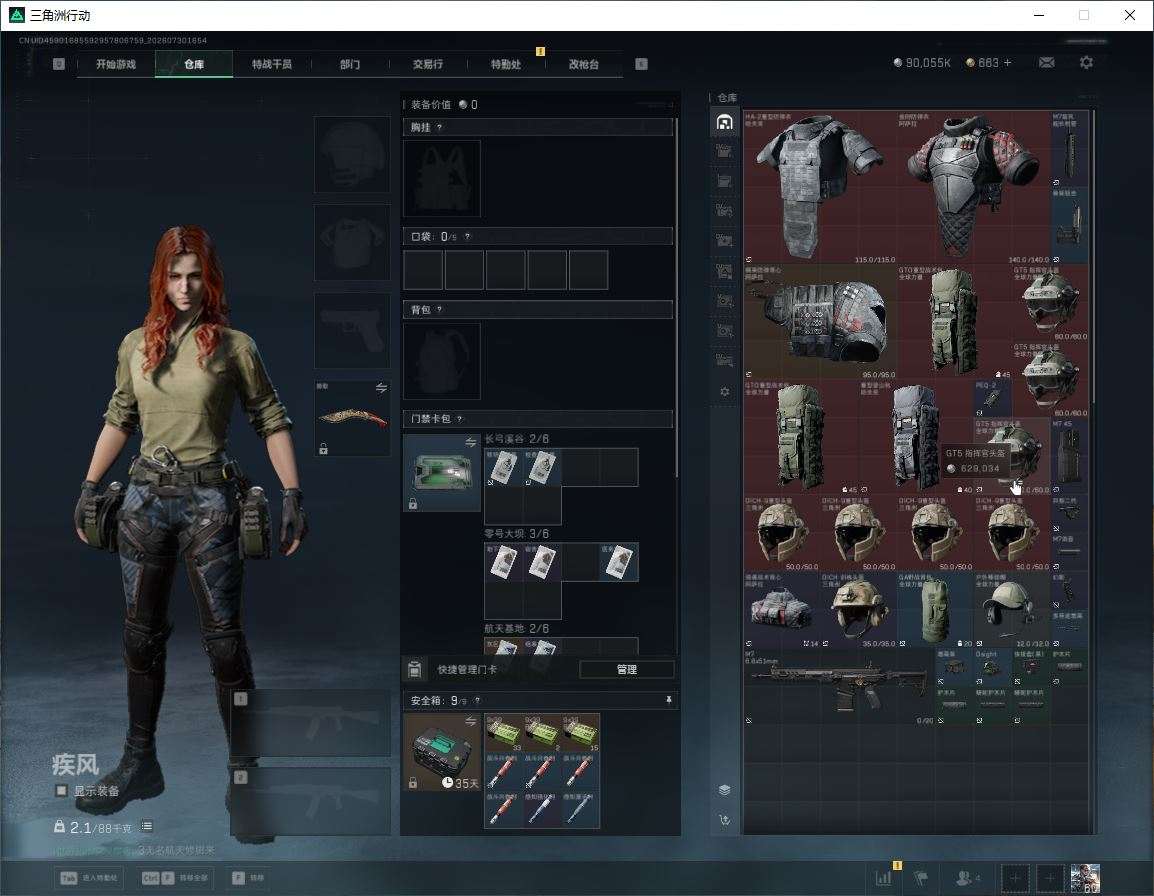Click the stash stack layers icon
Viewport: 1154px width, 896px height.
pos(724,790)
